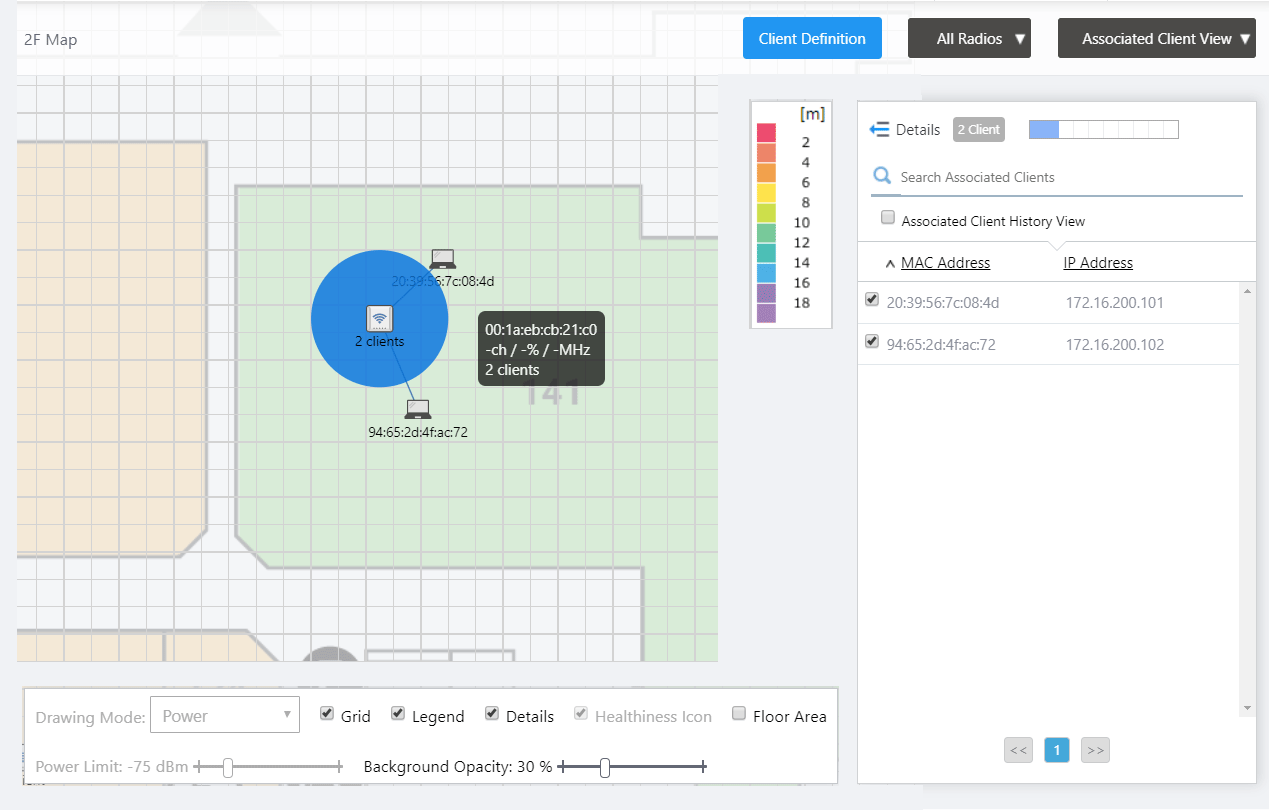Image resolution: width=1269 pixels, height=810 pixels.
Task: Click the blue 16 m legend swatch
Action: point(766,273)
